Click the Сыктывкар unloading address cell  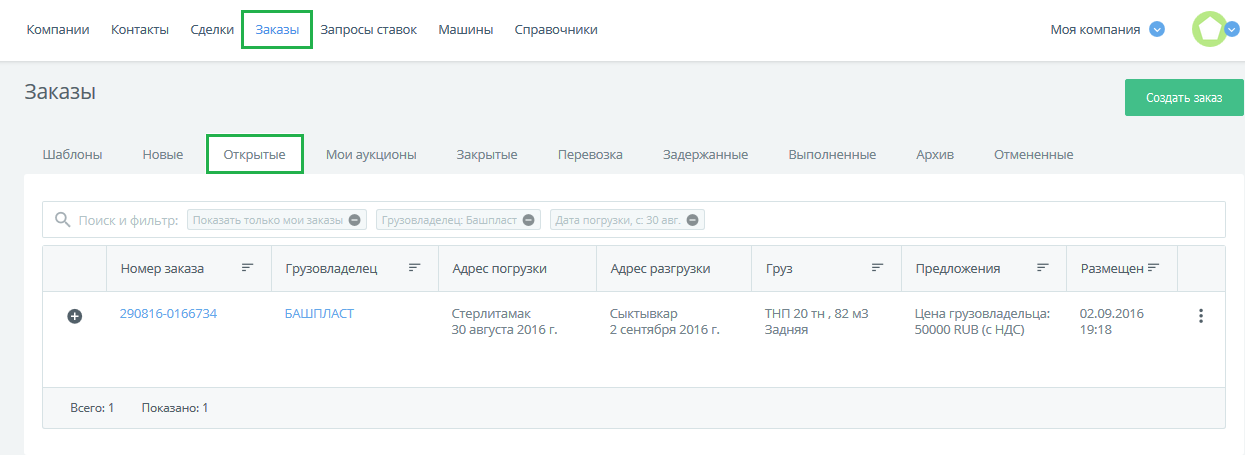(x=664, y=322)
